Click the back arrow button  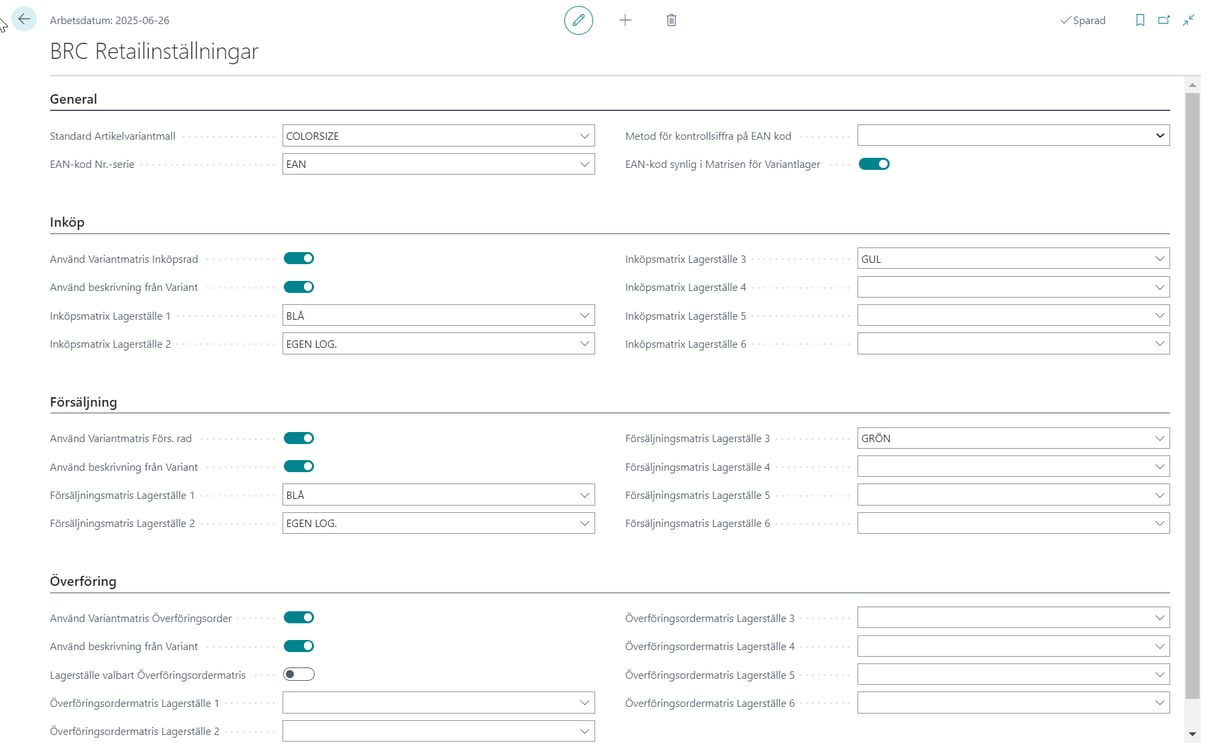(x=24, y=20)
